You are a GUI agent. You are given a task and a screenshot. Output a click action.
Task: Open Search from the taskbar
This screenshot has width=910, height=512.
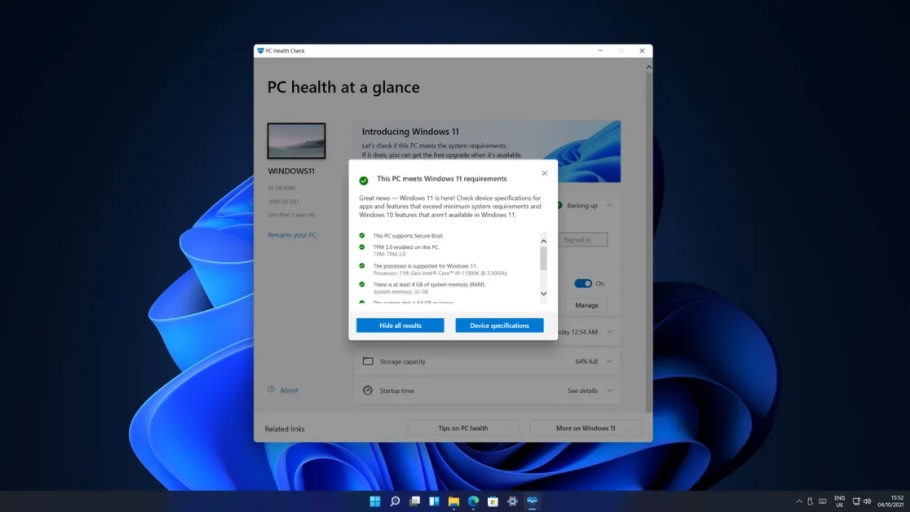tap(395, 501)
